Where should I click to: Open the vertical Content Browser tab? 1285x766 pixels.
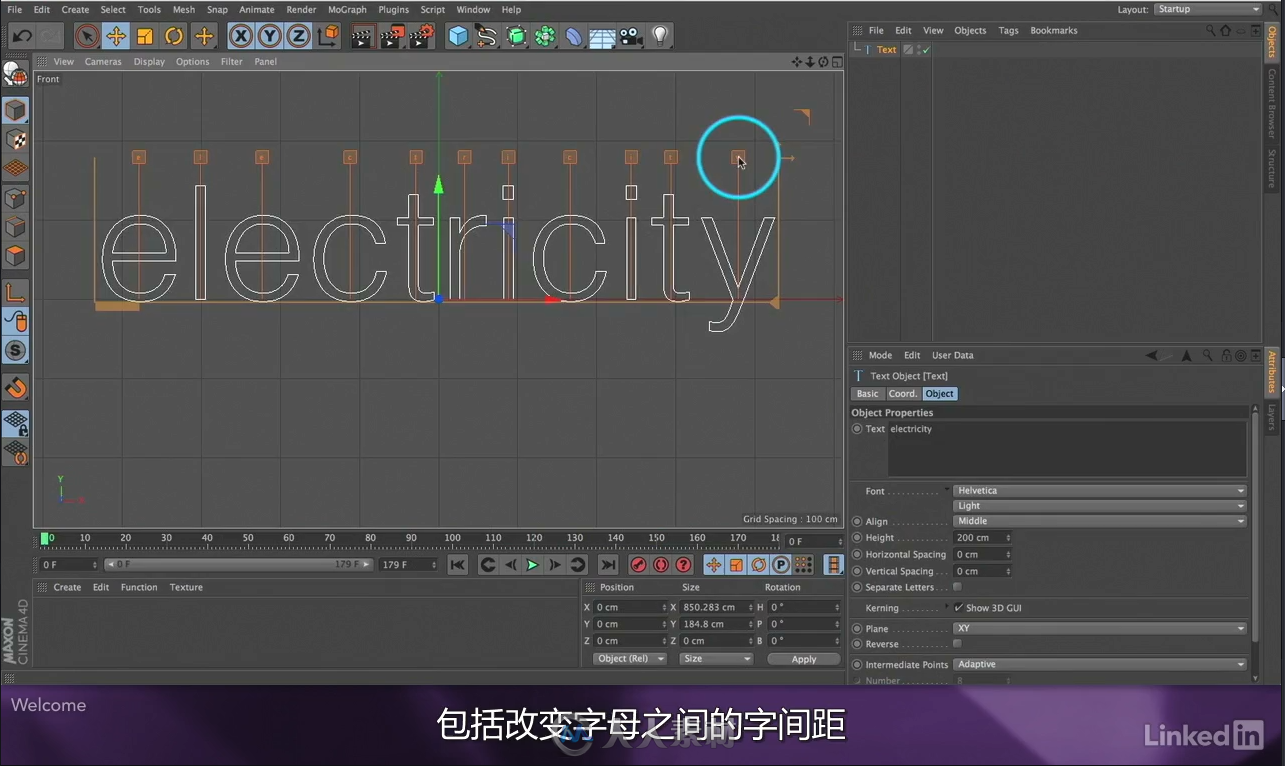coord(1272,104)
